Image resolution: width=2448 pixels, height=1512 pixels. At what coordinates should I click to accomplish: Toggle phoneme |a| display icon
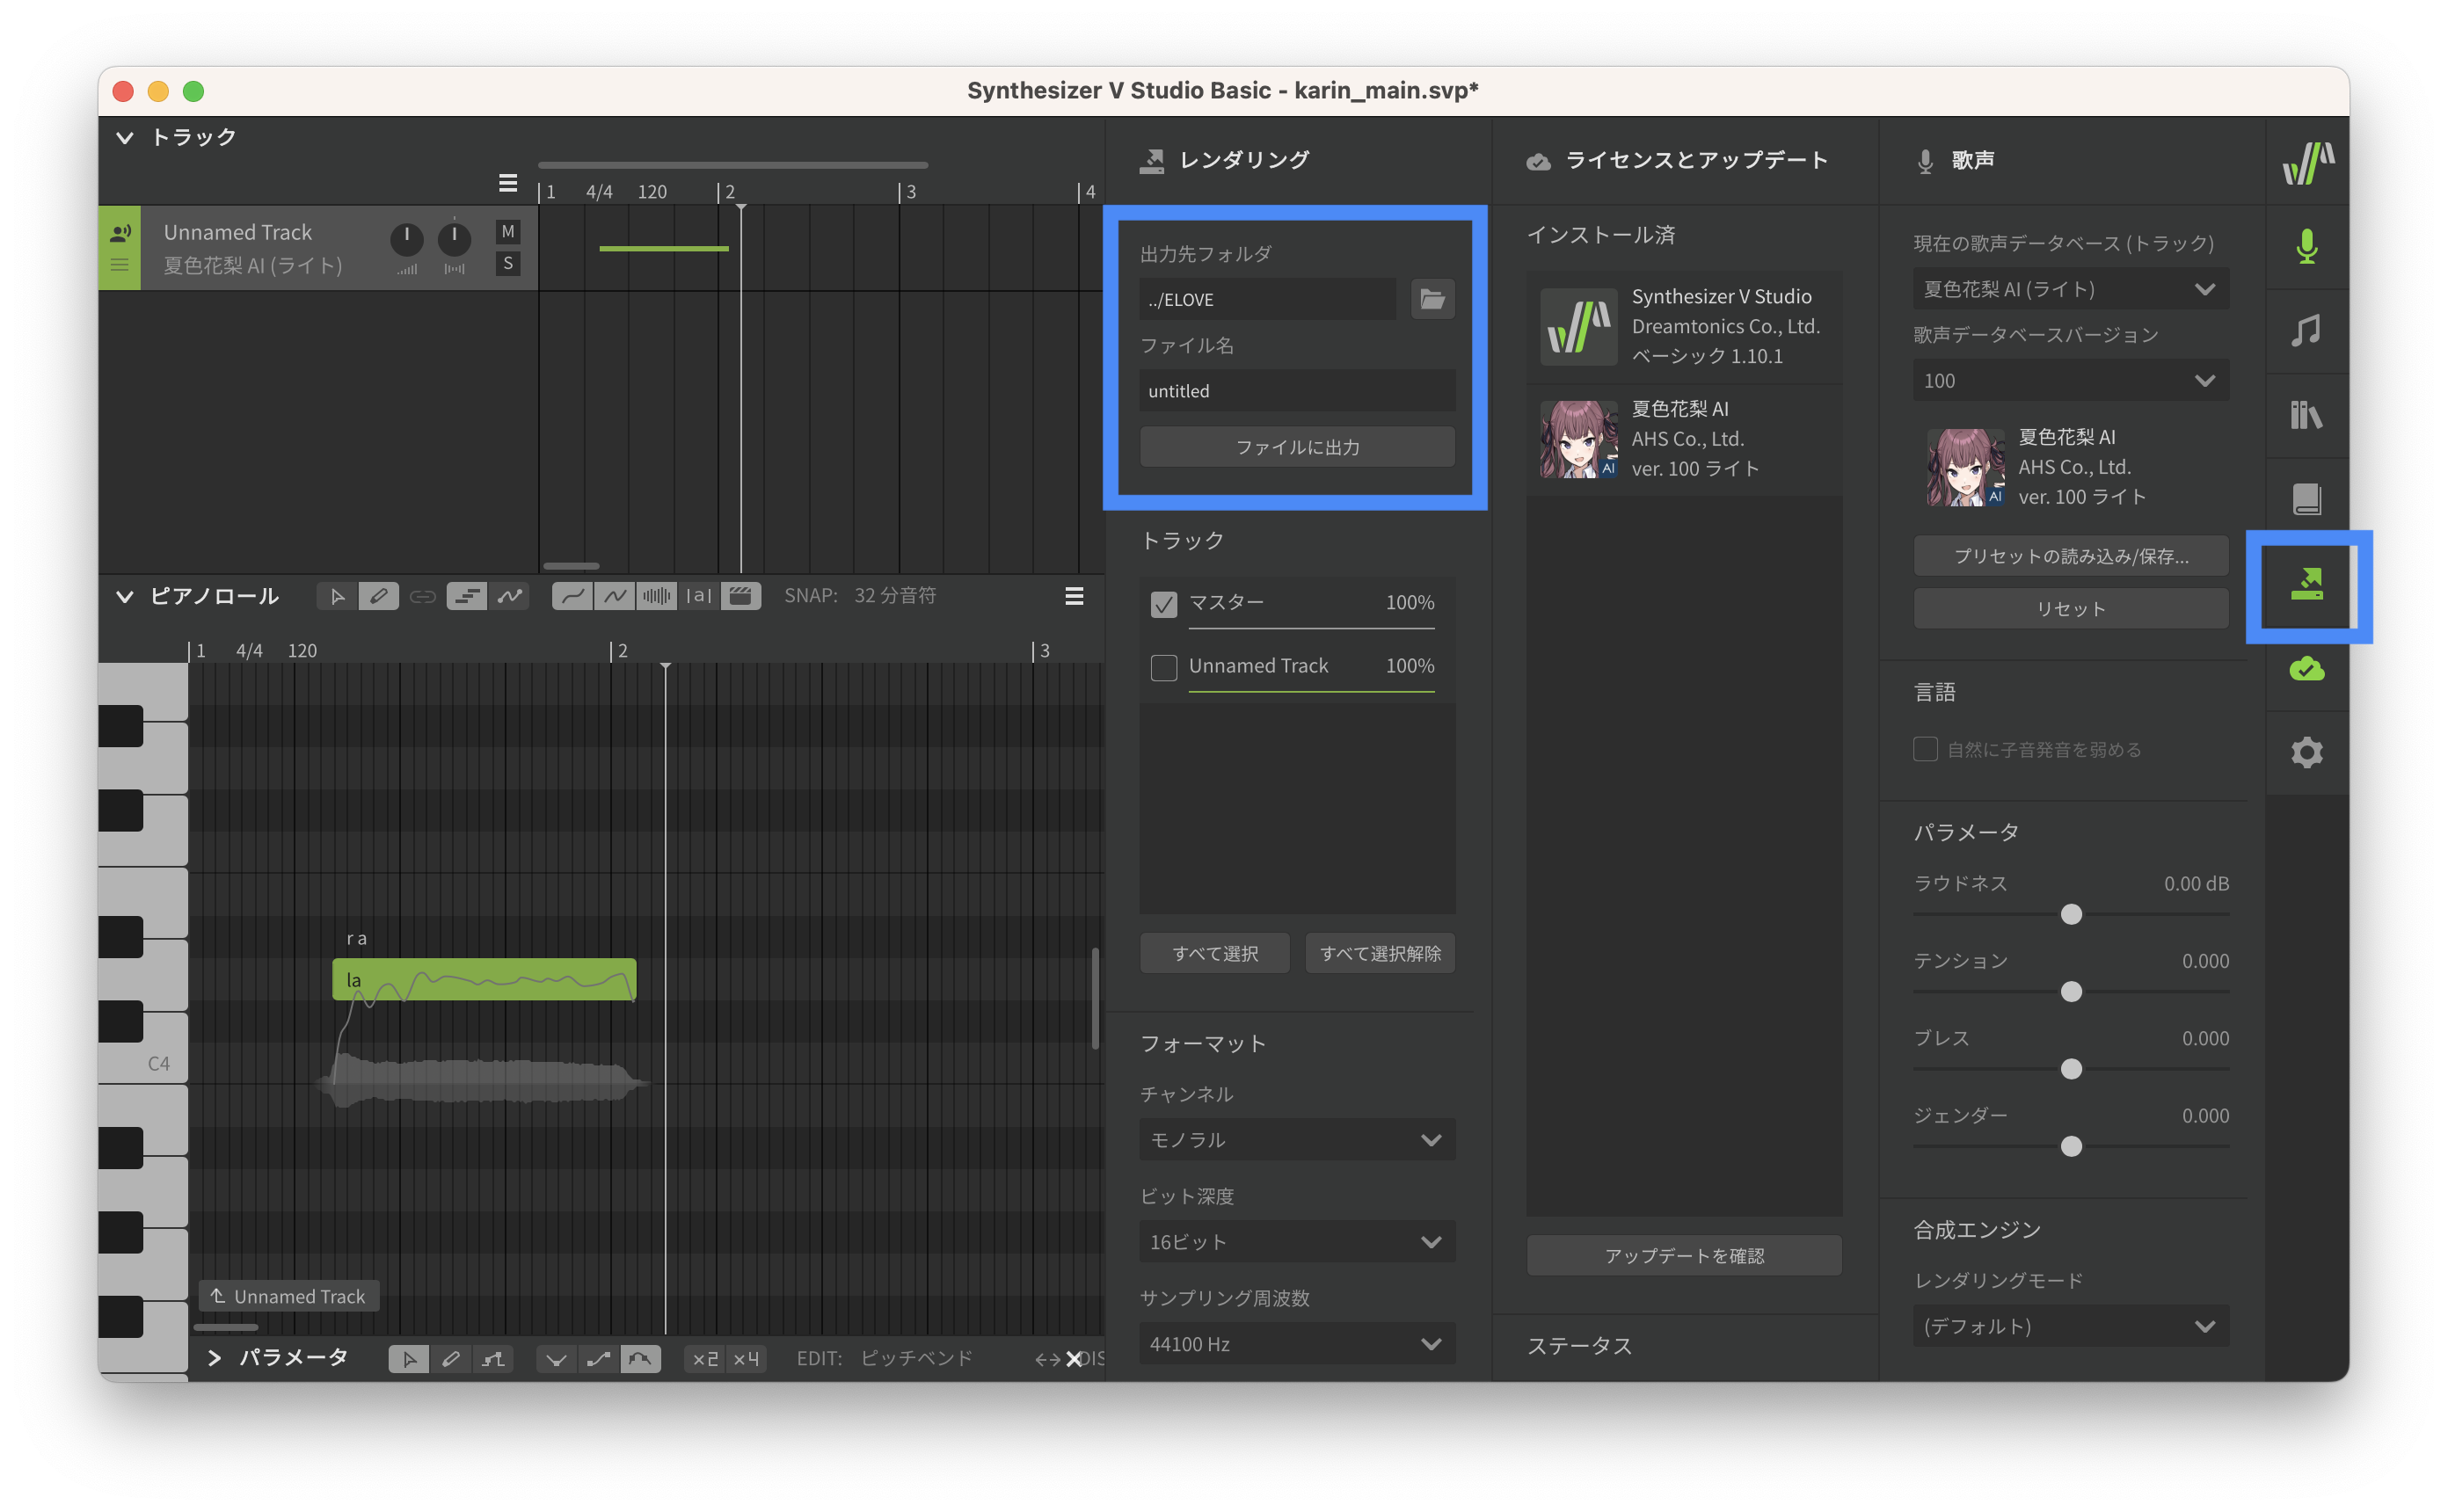click(x=699, y=597)
